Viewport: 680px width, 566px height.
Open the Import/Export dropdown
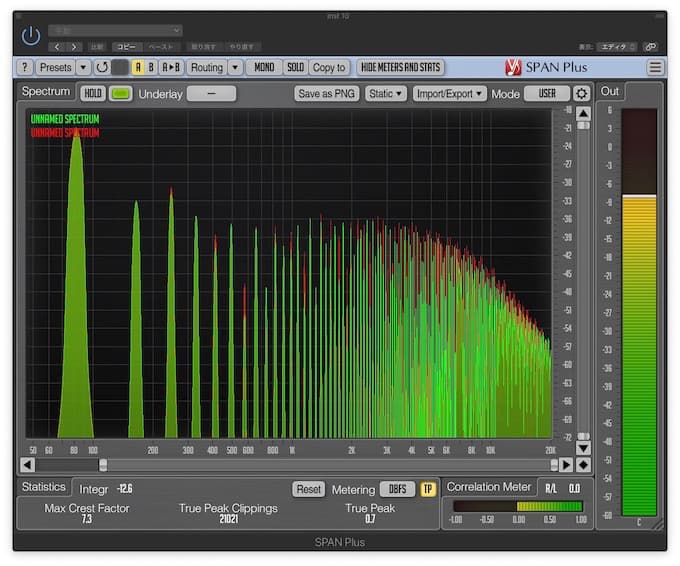click(449, 93)
